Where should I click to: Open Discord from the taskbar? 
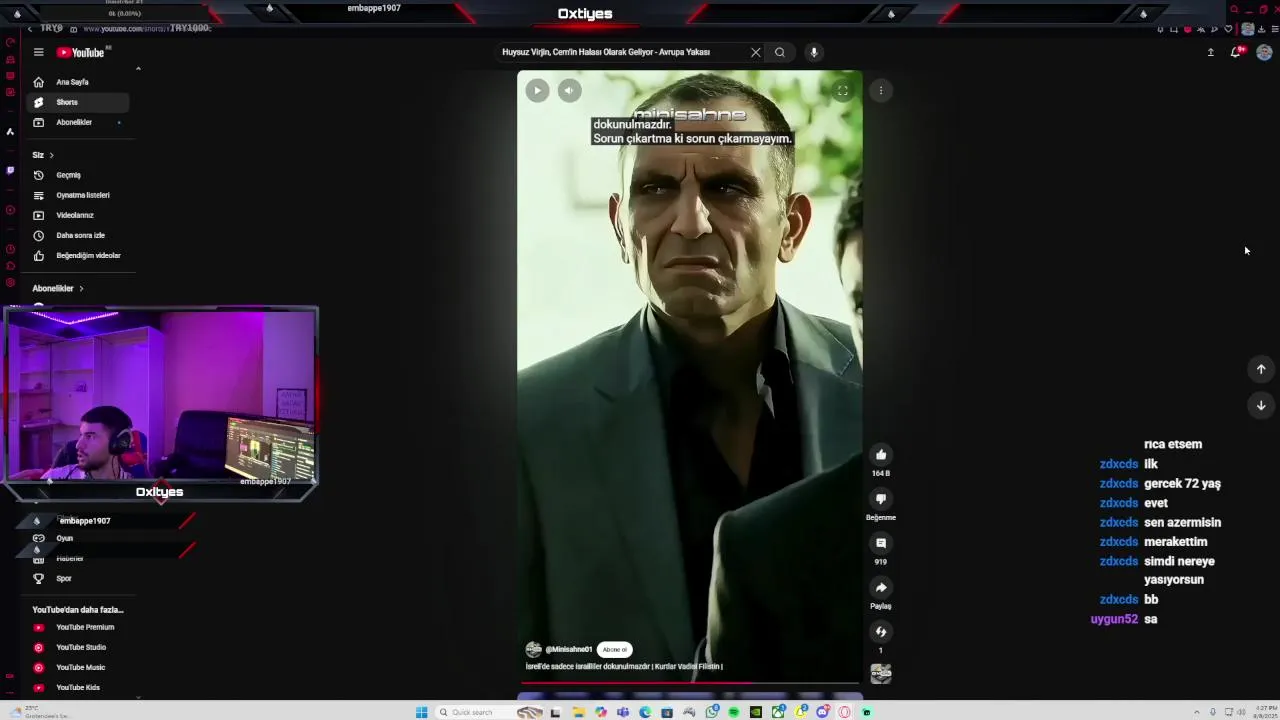click(822, 712)
